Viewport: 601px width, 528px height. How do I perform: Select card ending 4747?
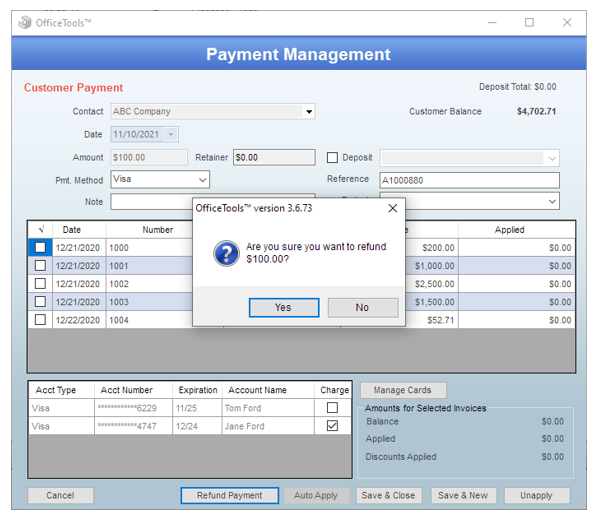[x=133, y=426]
